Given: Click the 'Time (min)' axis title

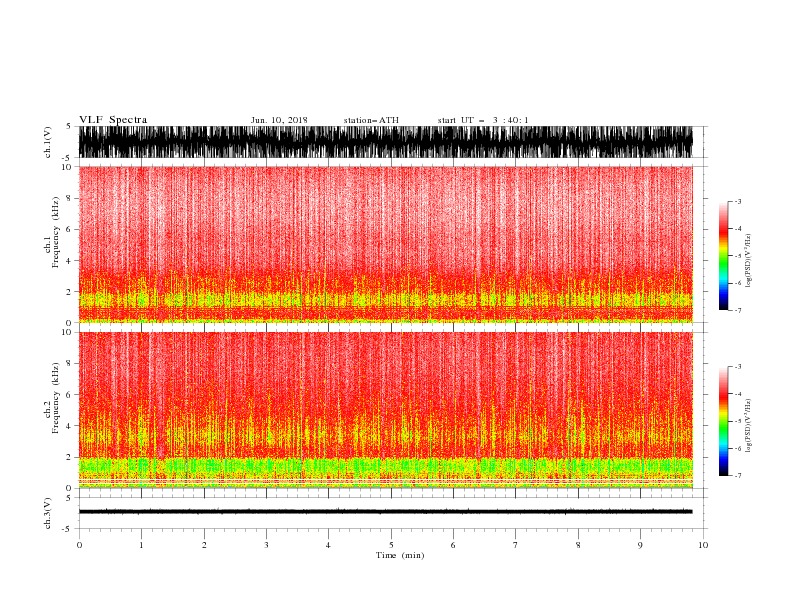Looking at the screenshot, I should coord(400,555).
